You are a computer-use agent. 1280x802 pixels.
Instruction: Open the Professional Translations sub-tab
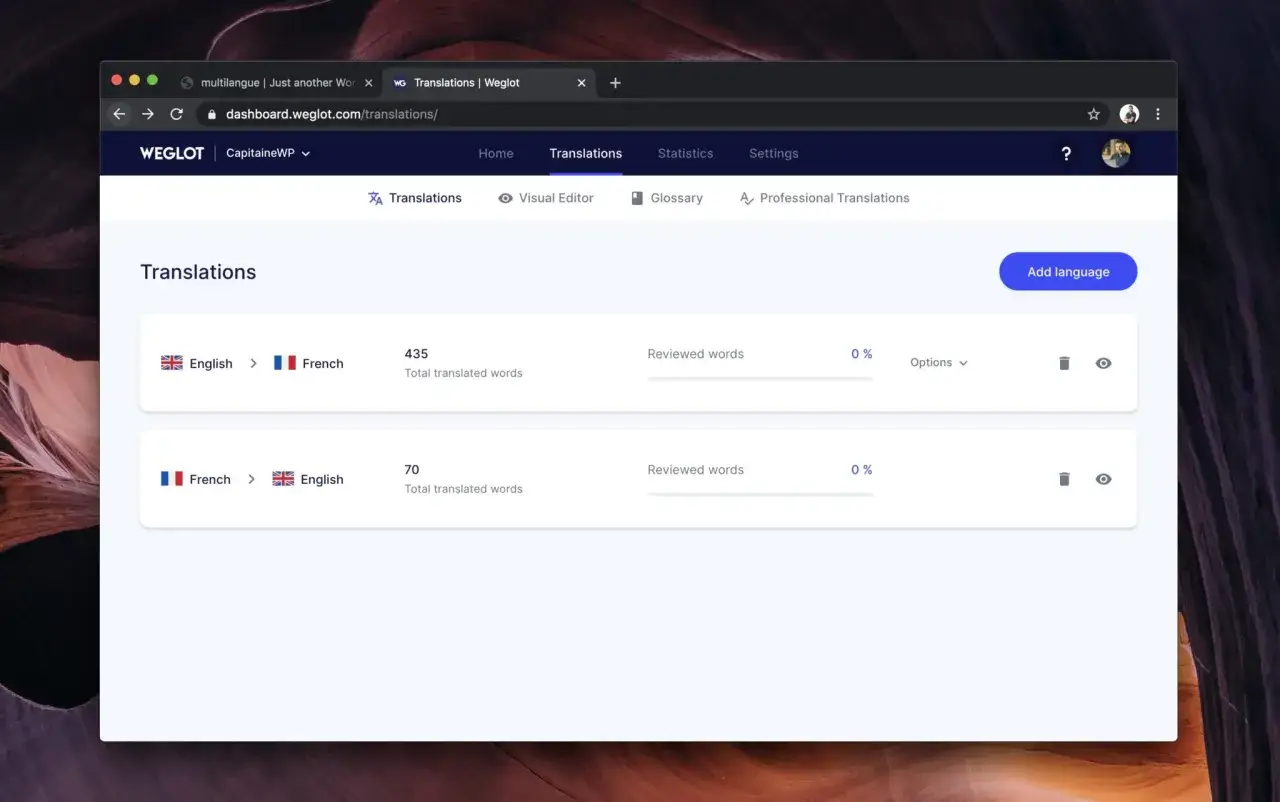(x=824, y=198)
